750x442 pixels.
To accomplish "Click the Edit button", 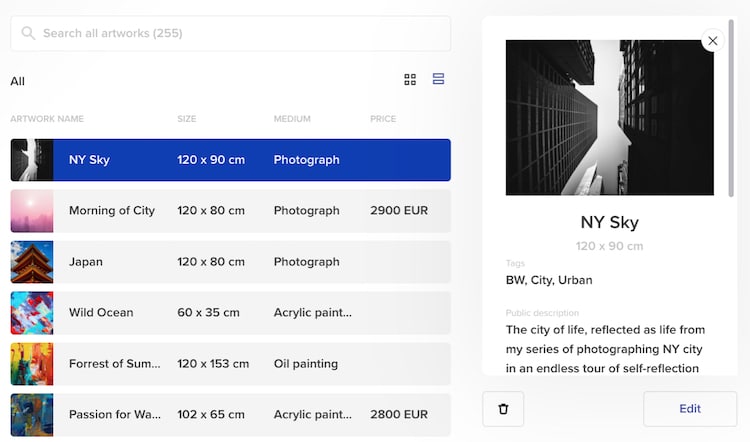I will 690,409.
